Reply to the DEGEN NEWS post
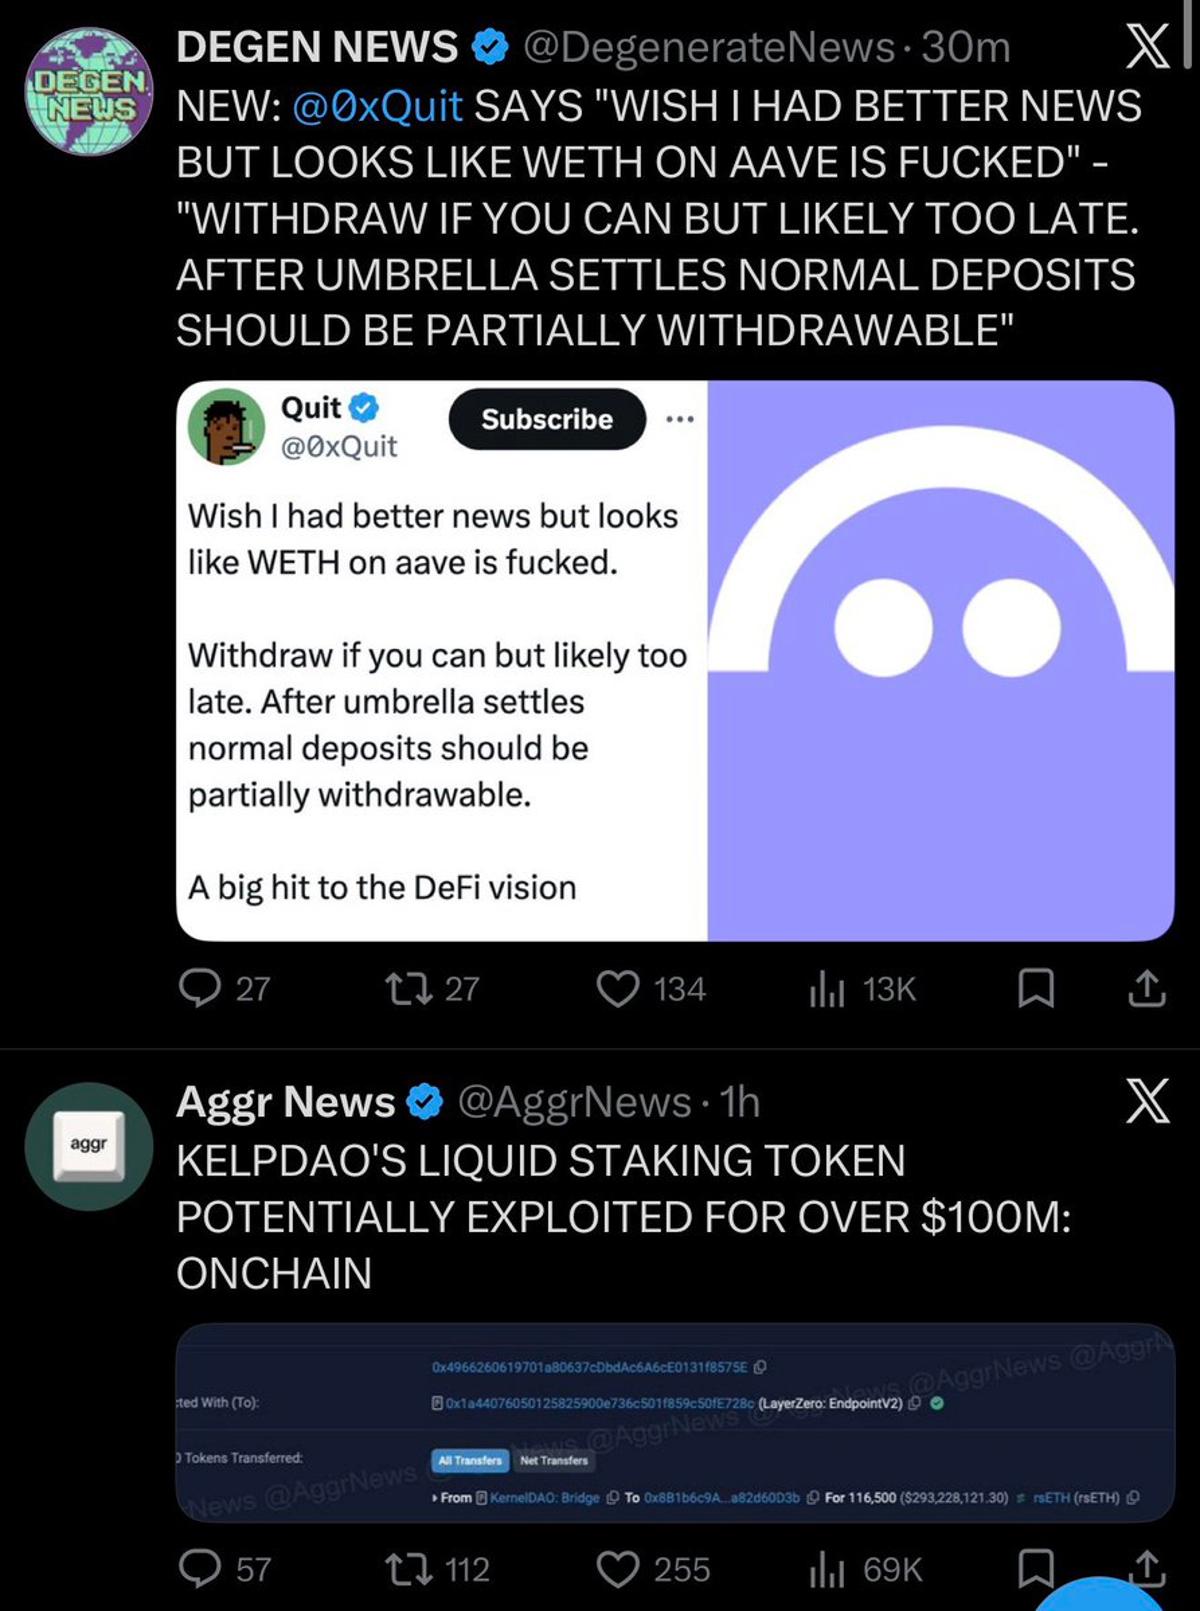Screen dimensions: 1200x1611 point(200,988)
